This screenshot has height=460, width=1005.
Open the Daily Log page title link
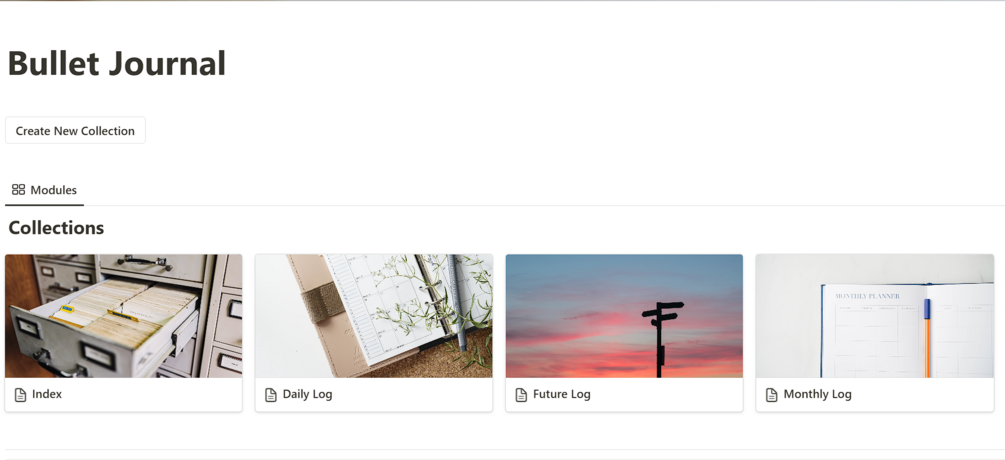308,394
